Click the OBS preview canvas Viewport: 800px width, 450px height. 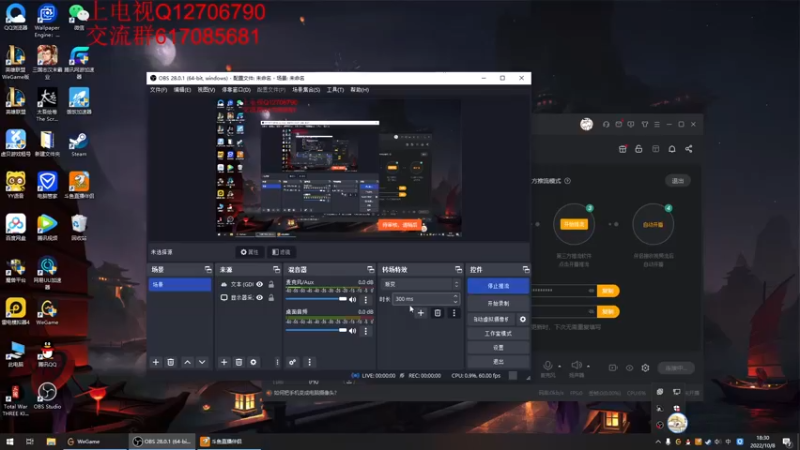click(x=339, y=168)
